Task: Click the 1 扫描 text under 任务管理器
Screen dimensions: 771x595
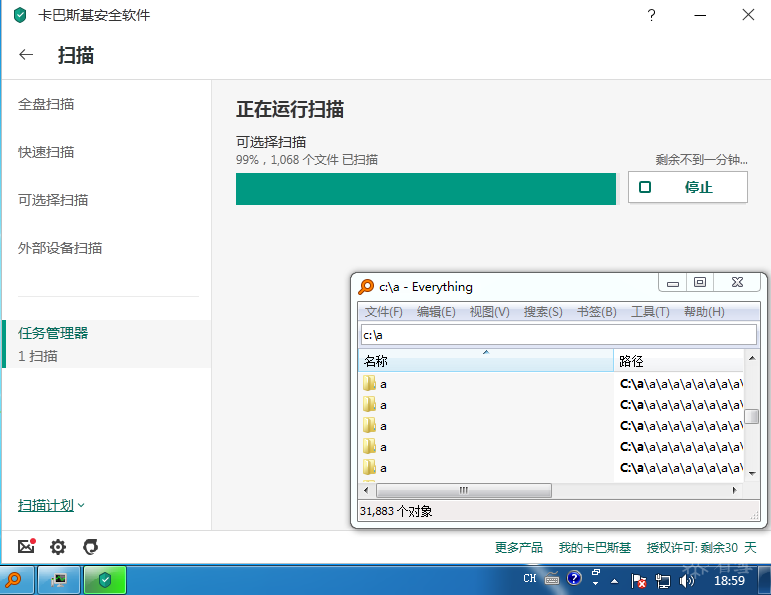Action: tap(38, 356)
